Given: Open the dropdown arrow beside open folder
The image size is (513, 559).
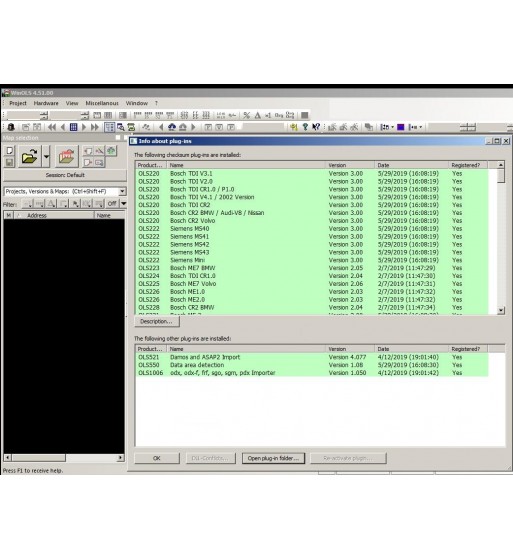Looking at the screenshot, I should [x=46, y=156].
